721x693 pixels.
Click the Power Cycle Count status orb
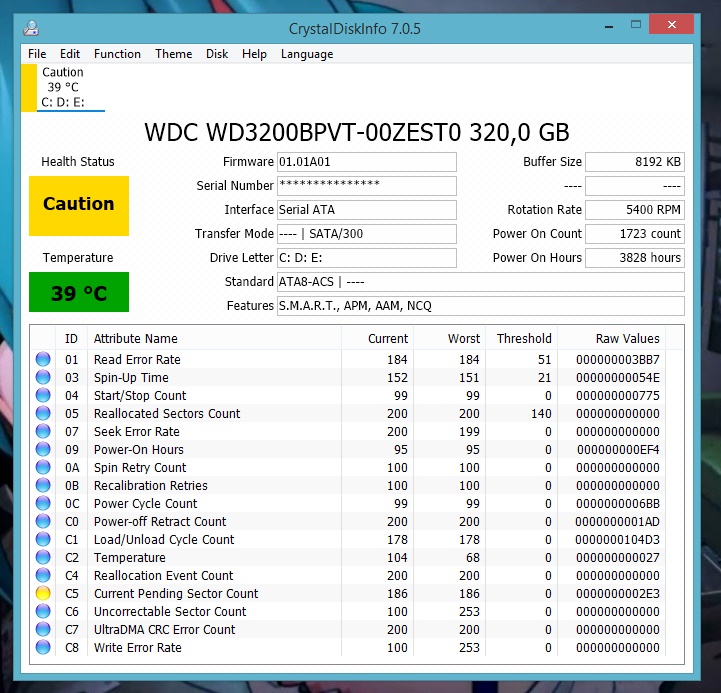[x=43, y=503]
